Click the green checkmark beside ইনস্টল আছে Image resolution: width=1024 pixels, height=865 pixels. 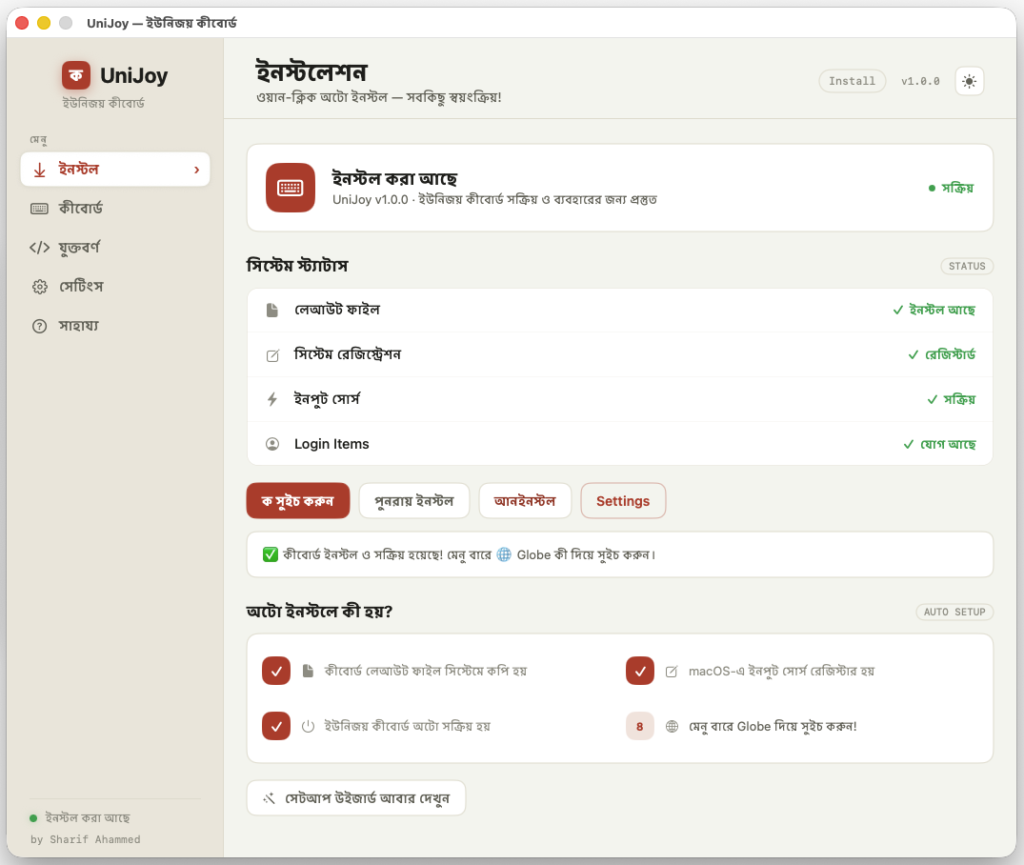pos(898,310)
